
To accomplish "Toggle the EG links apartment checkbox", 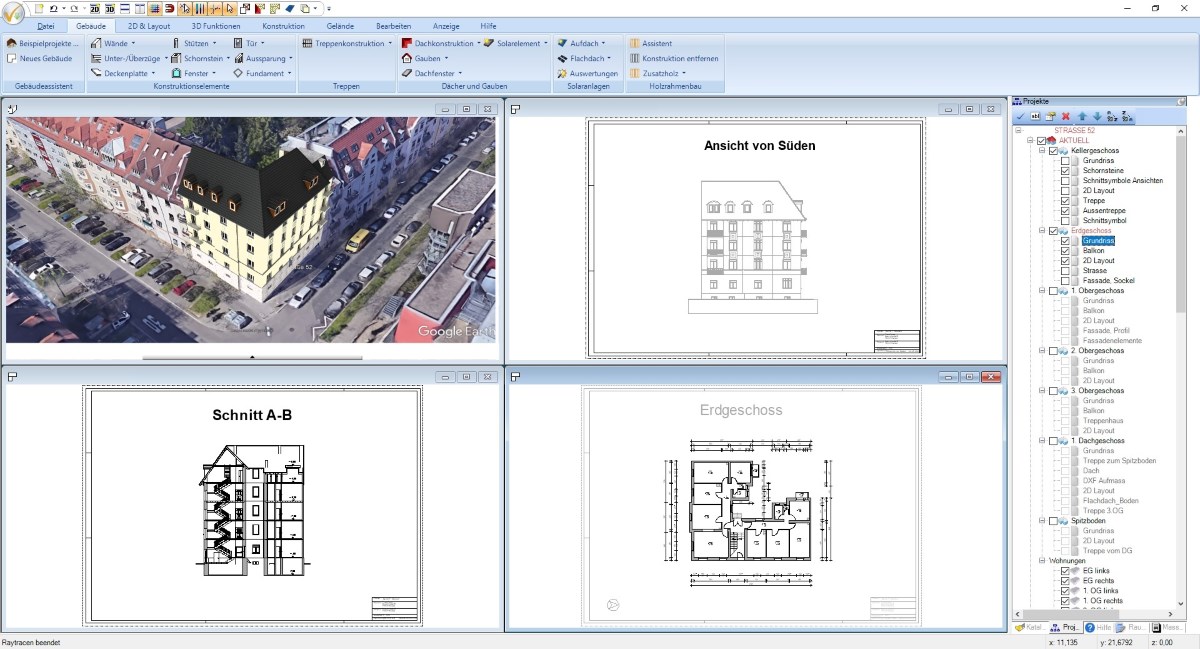I will (1065, 571).
